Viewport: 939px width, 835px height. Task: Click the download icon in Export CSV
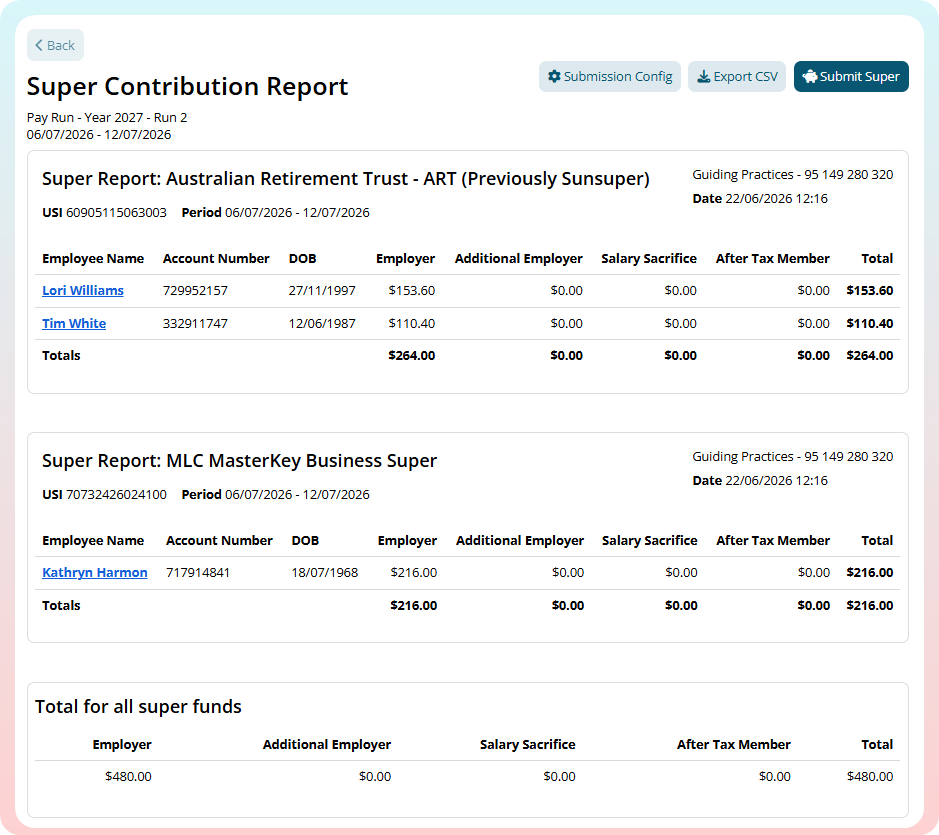(x=704, y=77)
